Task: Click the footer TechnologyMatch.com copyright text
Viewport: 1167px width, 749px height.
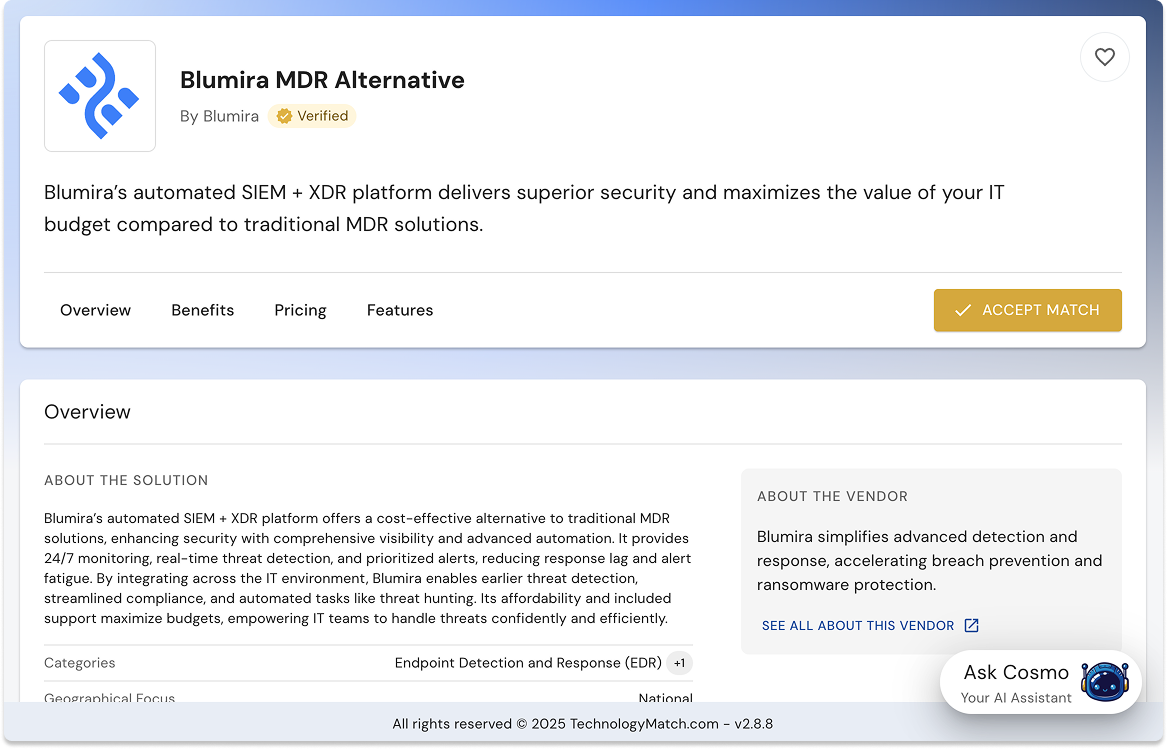Action: tap(583, 724)
